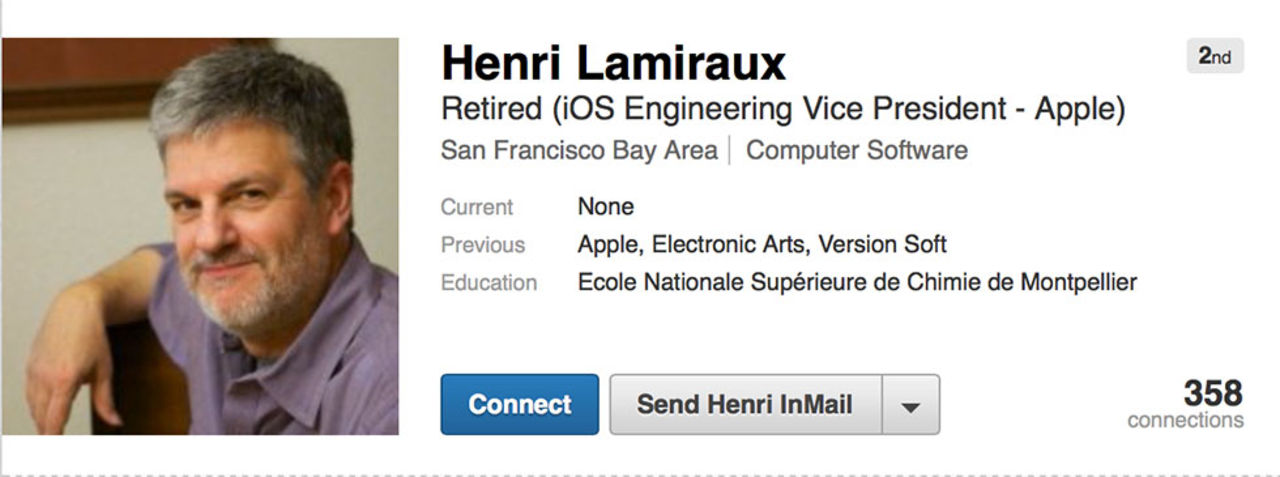Select the Computer Software industry text
Image resolution: width=1280 pixels, height=477 pixels.
tap(856, 151)
